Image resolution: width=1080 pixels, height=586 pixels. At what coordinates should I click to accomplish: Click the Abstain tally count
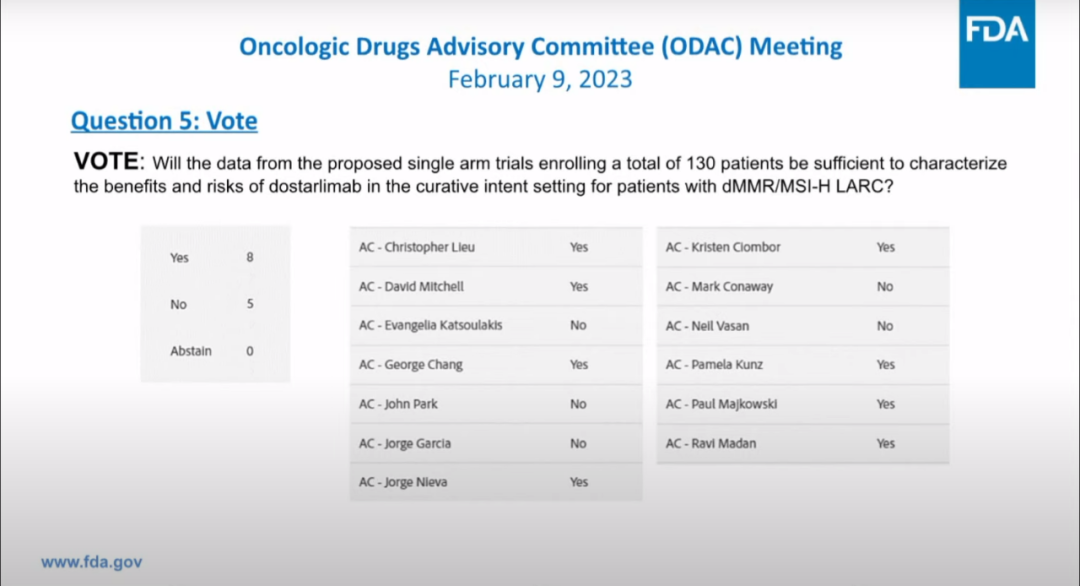click(250, 351)
